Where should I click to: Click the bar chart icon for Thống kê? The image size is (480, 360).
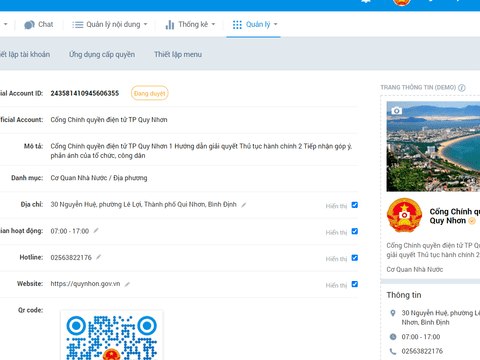coord(170,25)
